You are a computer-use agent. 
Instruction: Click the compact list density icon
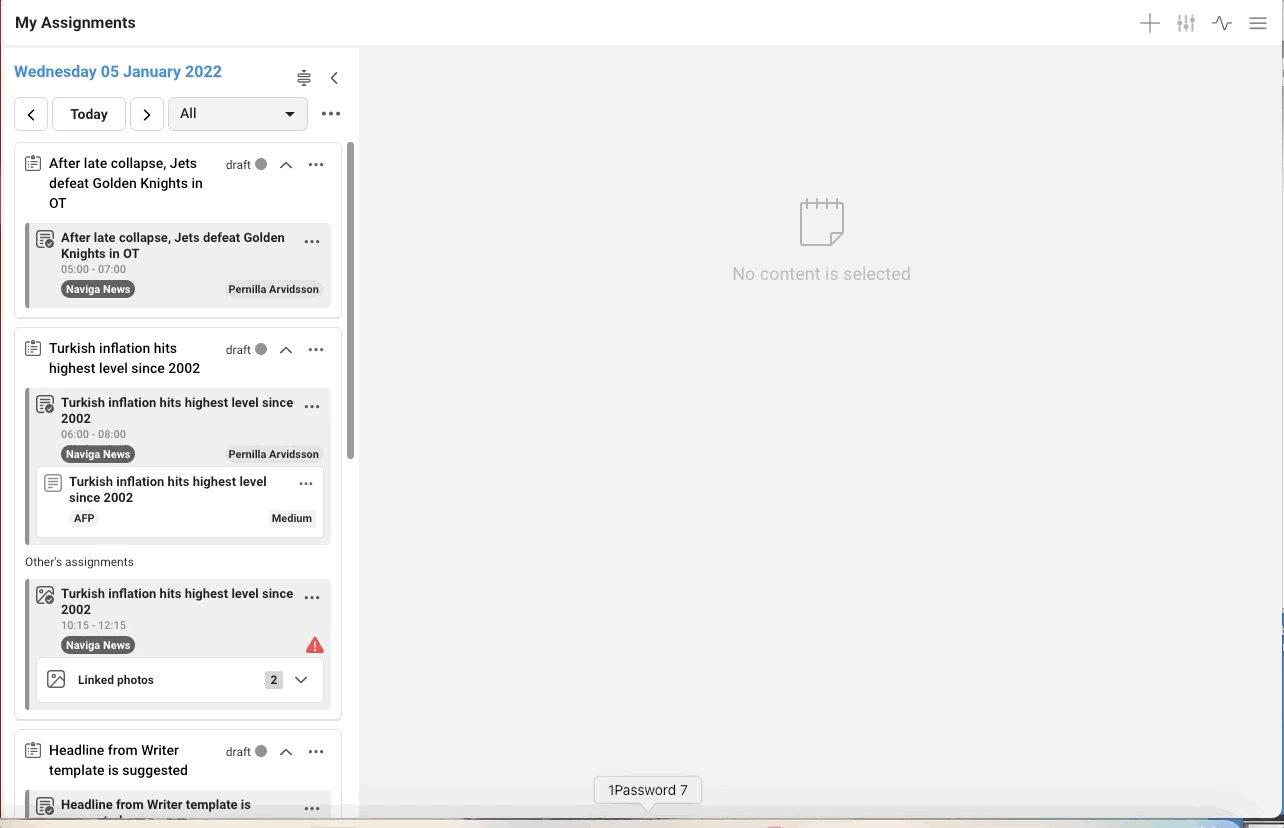tap(304, 78)
